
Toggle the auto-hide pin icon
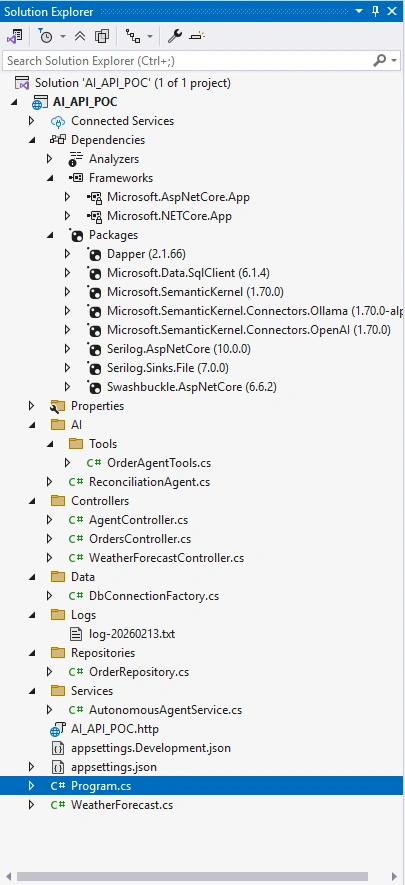(x=376, y=11)
